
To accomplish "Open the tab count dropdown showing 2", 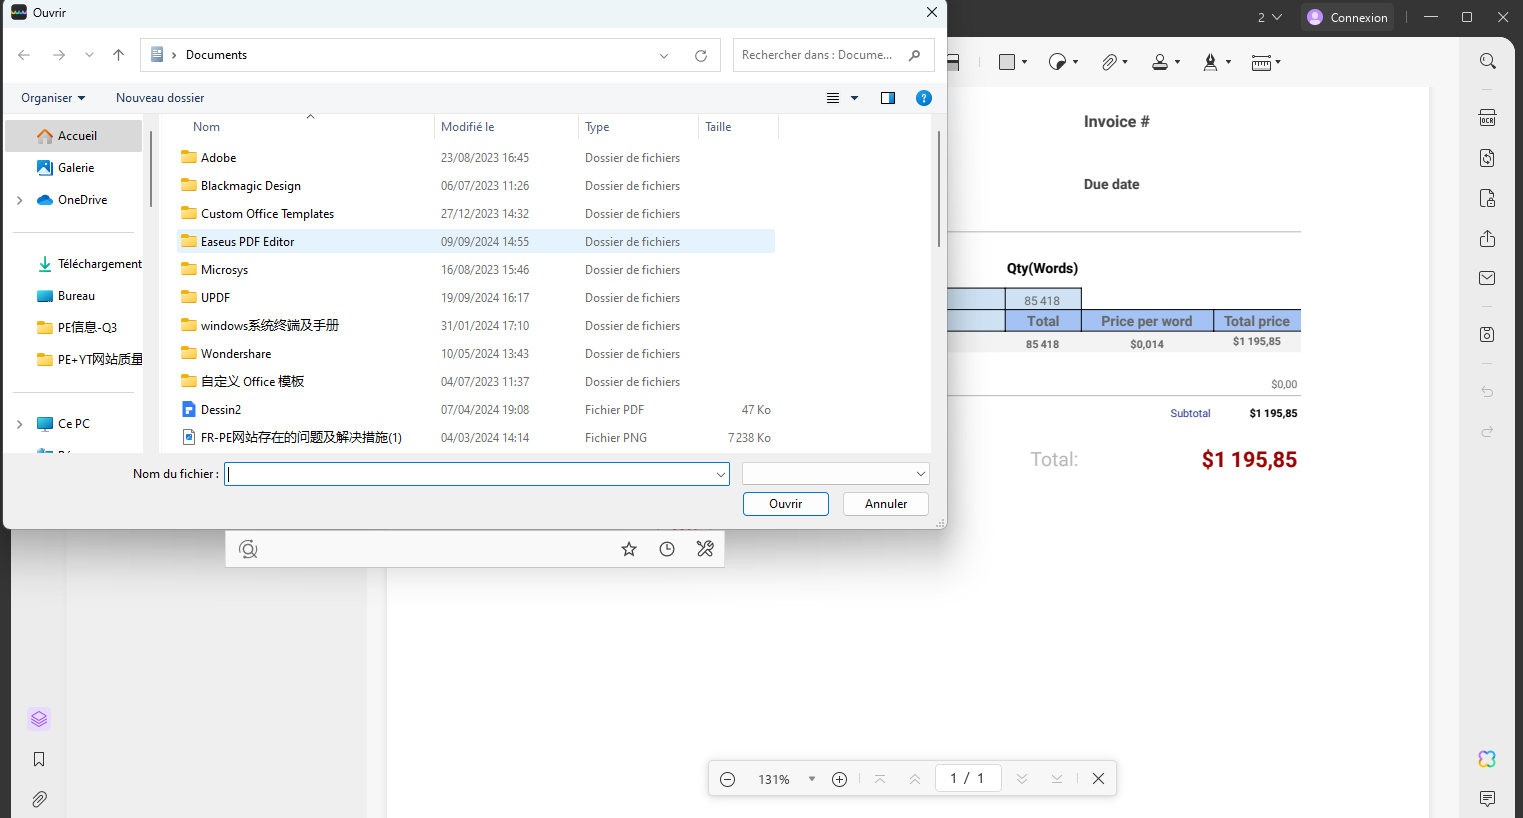I will click(x=1270, y=17).
